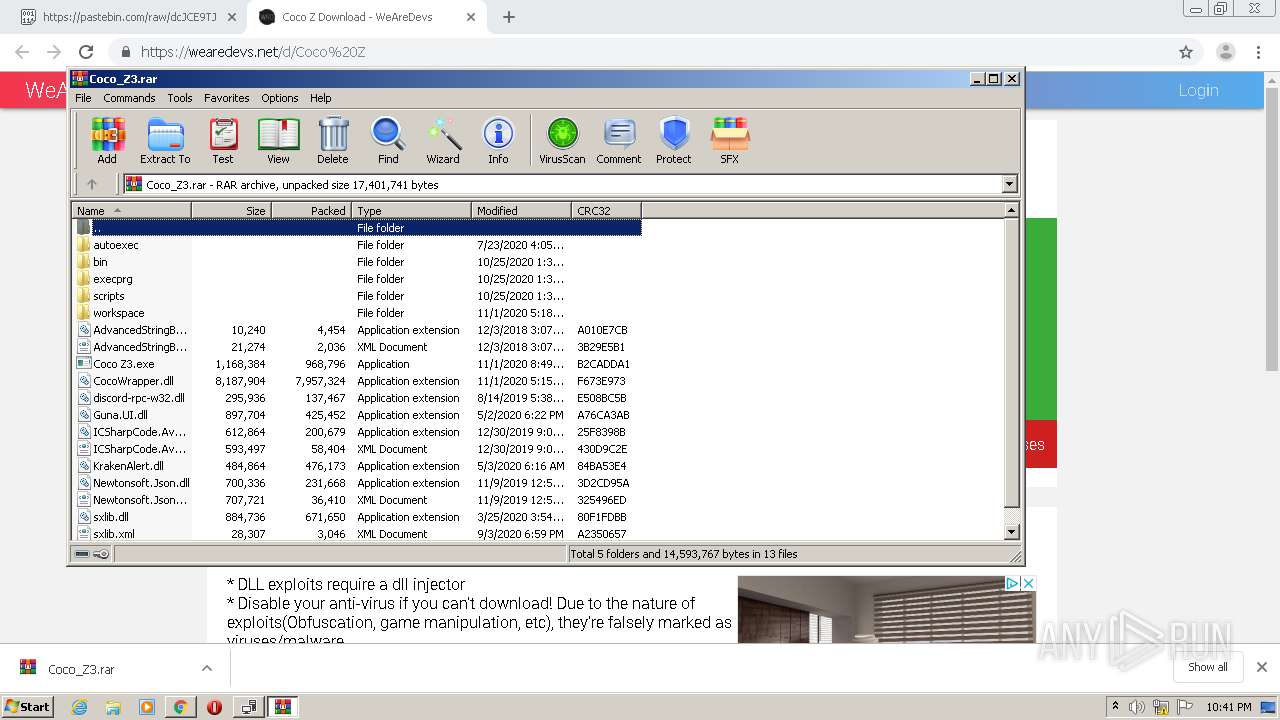Click Show all downloads button
1280x720 pixels.
(x=1207, y=667)
